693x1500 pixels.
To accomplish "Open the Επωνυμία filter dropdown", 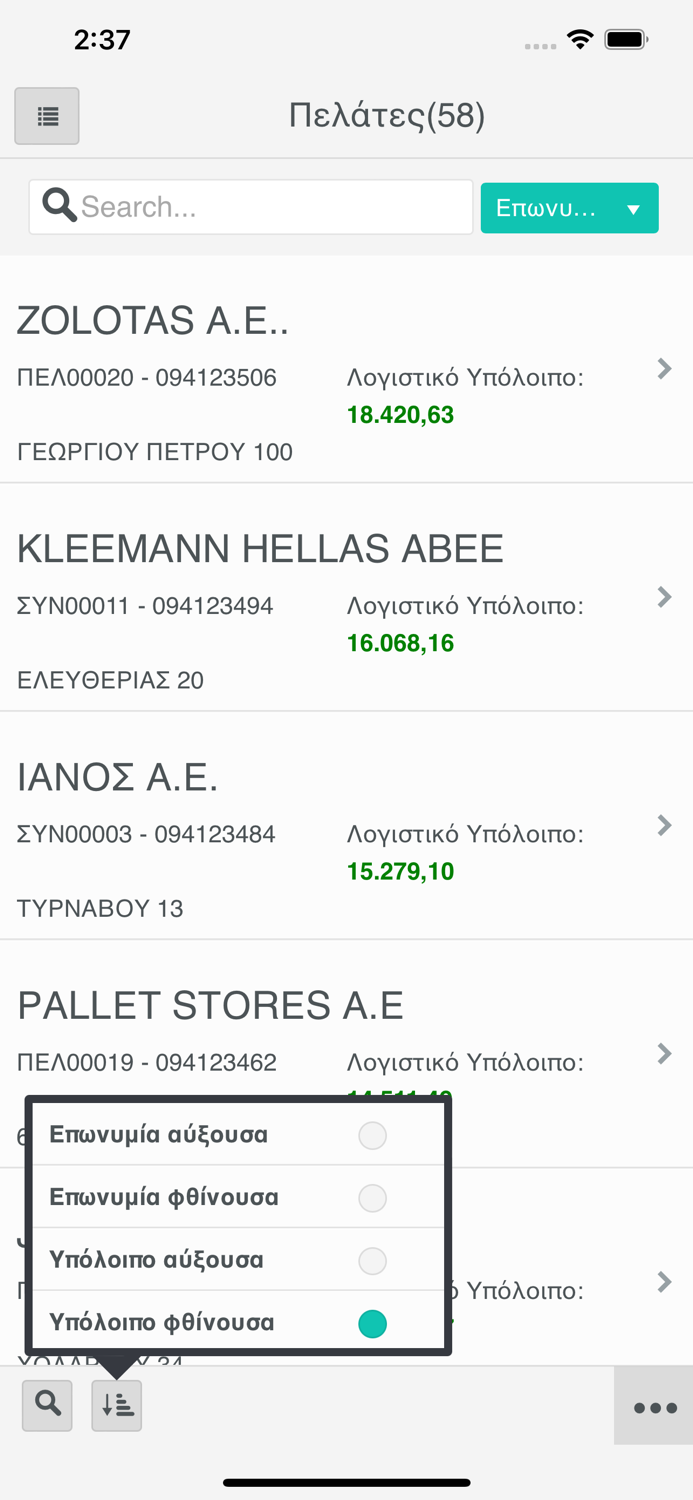I will coord(569,207).
